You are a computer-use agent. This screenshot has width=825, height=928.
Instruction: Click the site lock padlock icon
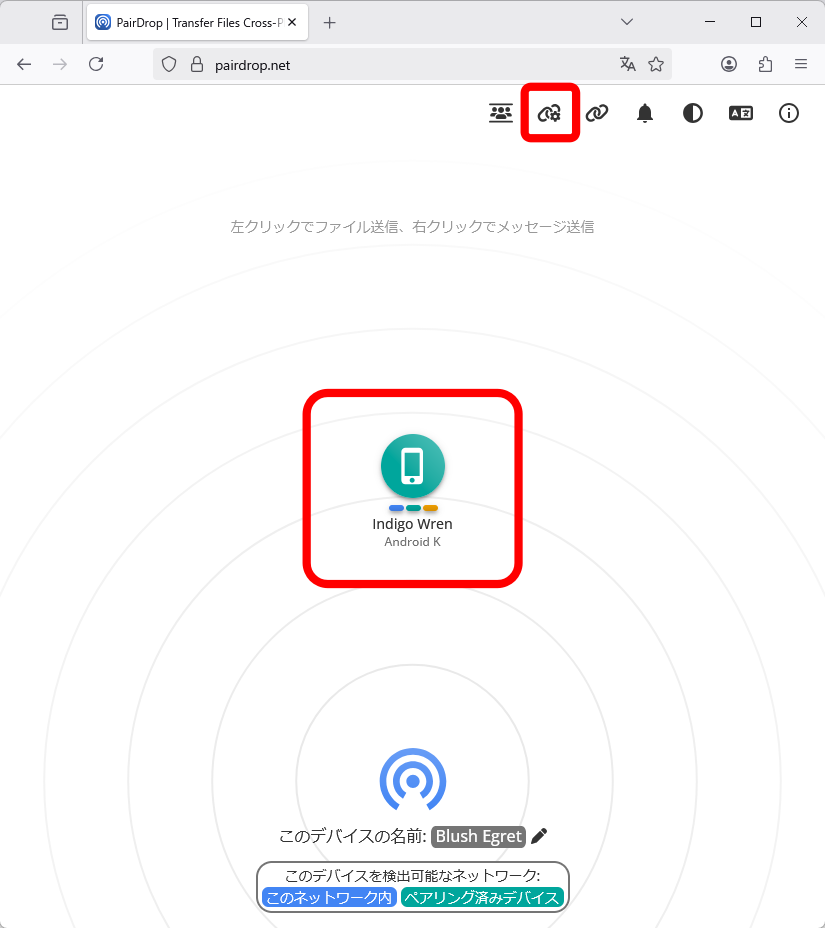tap(197, 65)
